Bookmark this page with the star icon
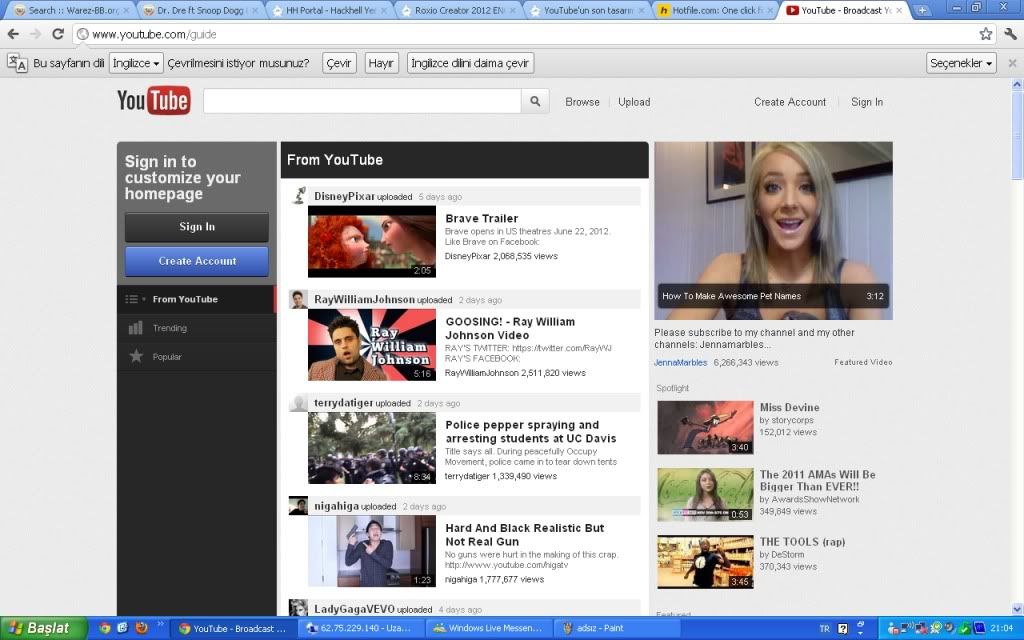The width and height of the screenshot is (1024, 640). tap(985, 34)
